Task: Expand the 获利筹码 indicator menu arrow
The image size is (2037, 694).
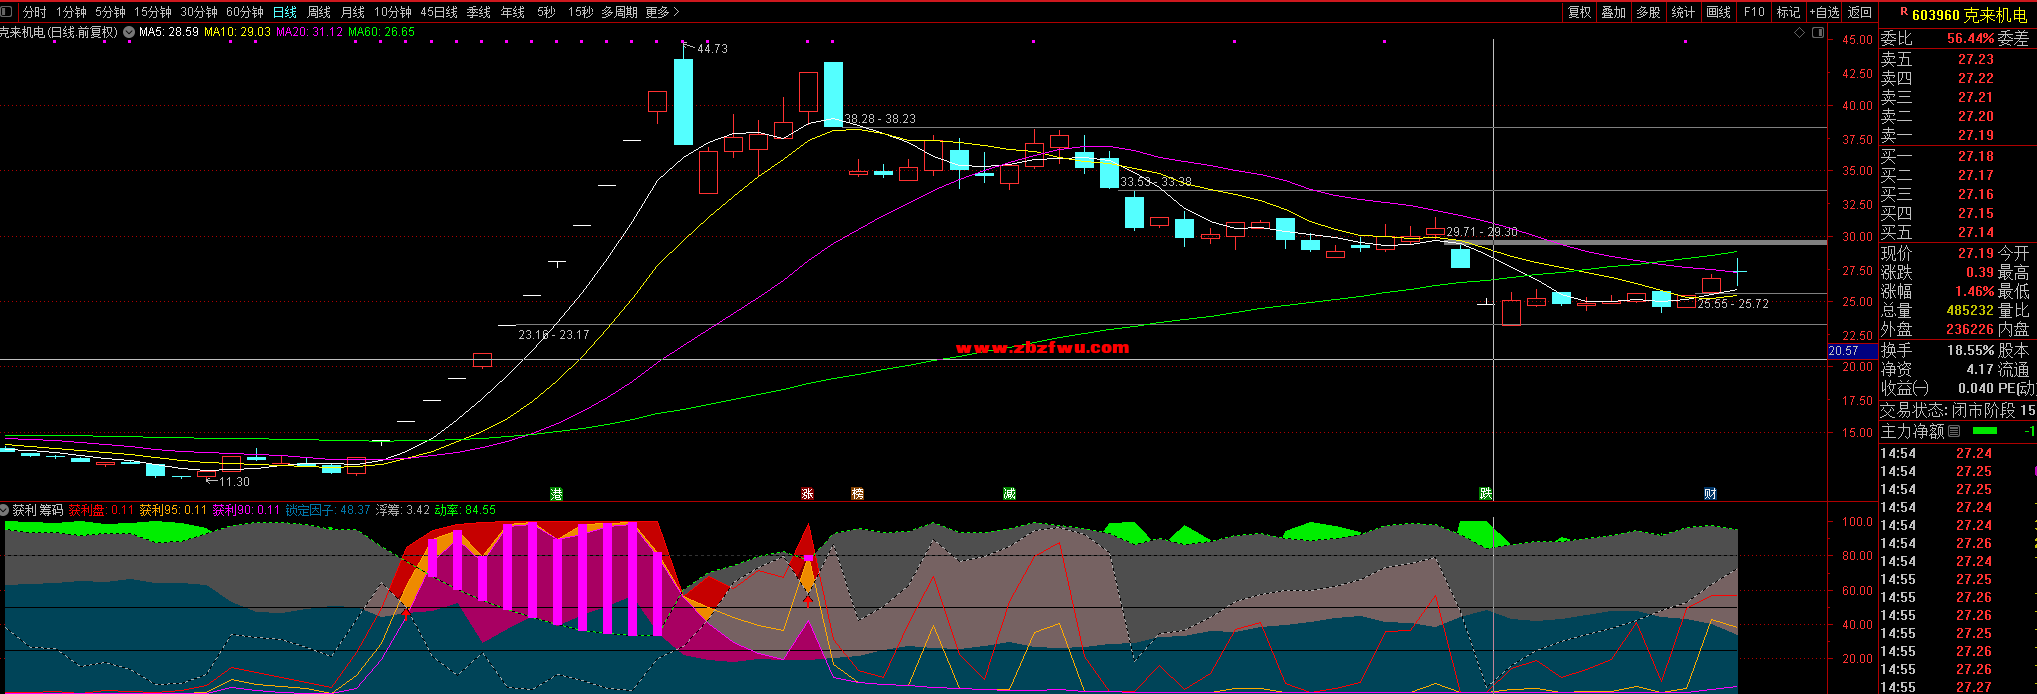Action: pyautogui.click(x=5, y=510)
